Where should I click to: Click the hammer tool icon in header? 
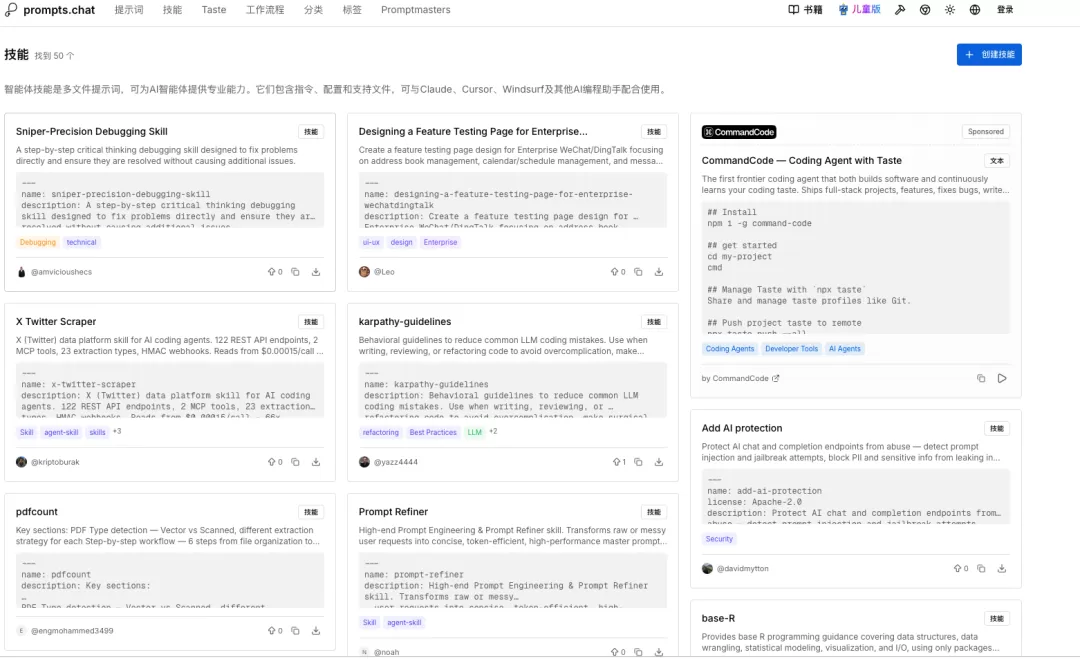pyautogui.click(x=900, y=10)
